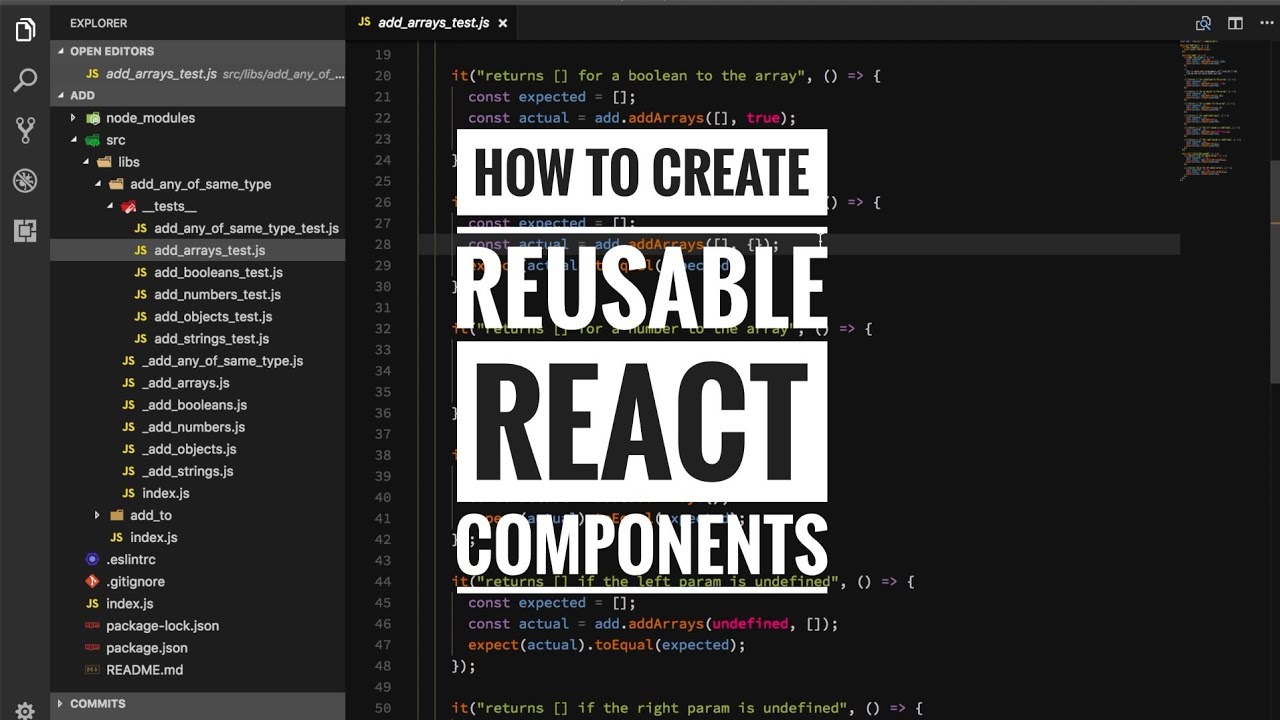
Task: Click line number 44 in the gutter
Action: (382, 581)
